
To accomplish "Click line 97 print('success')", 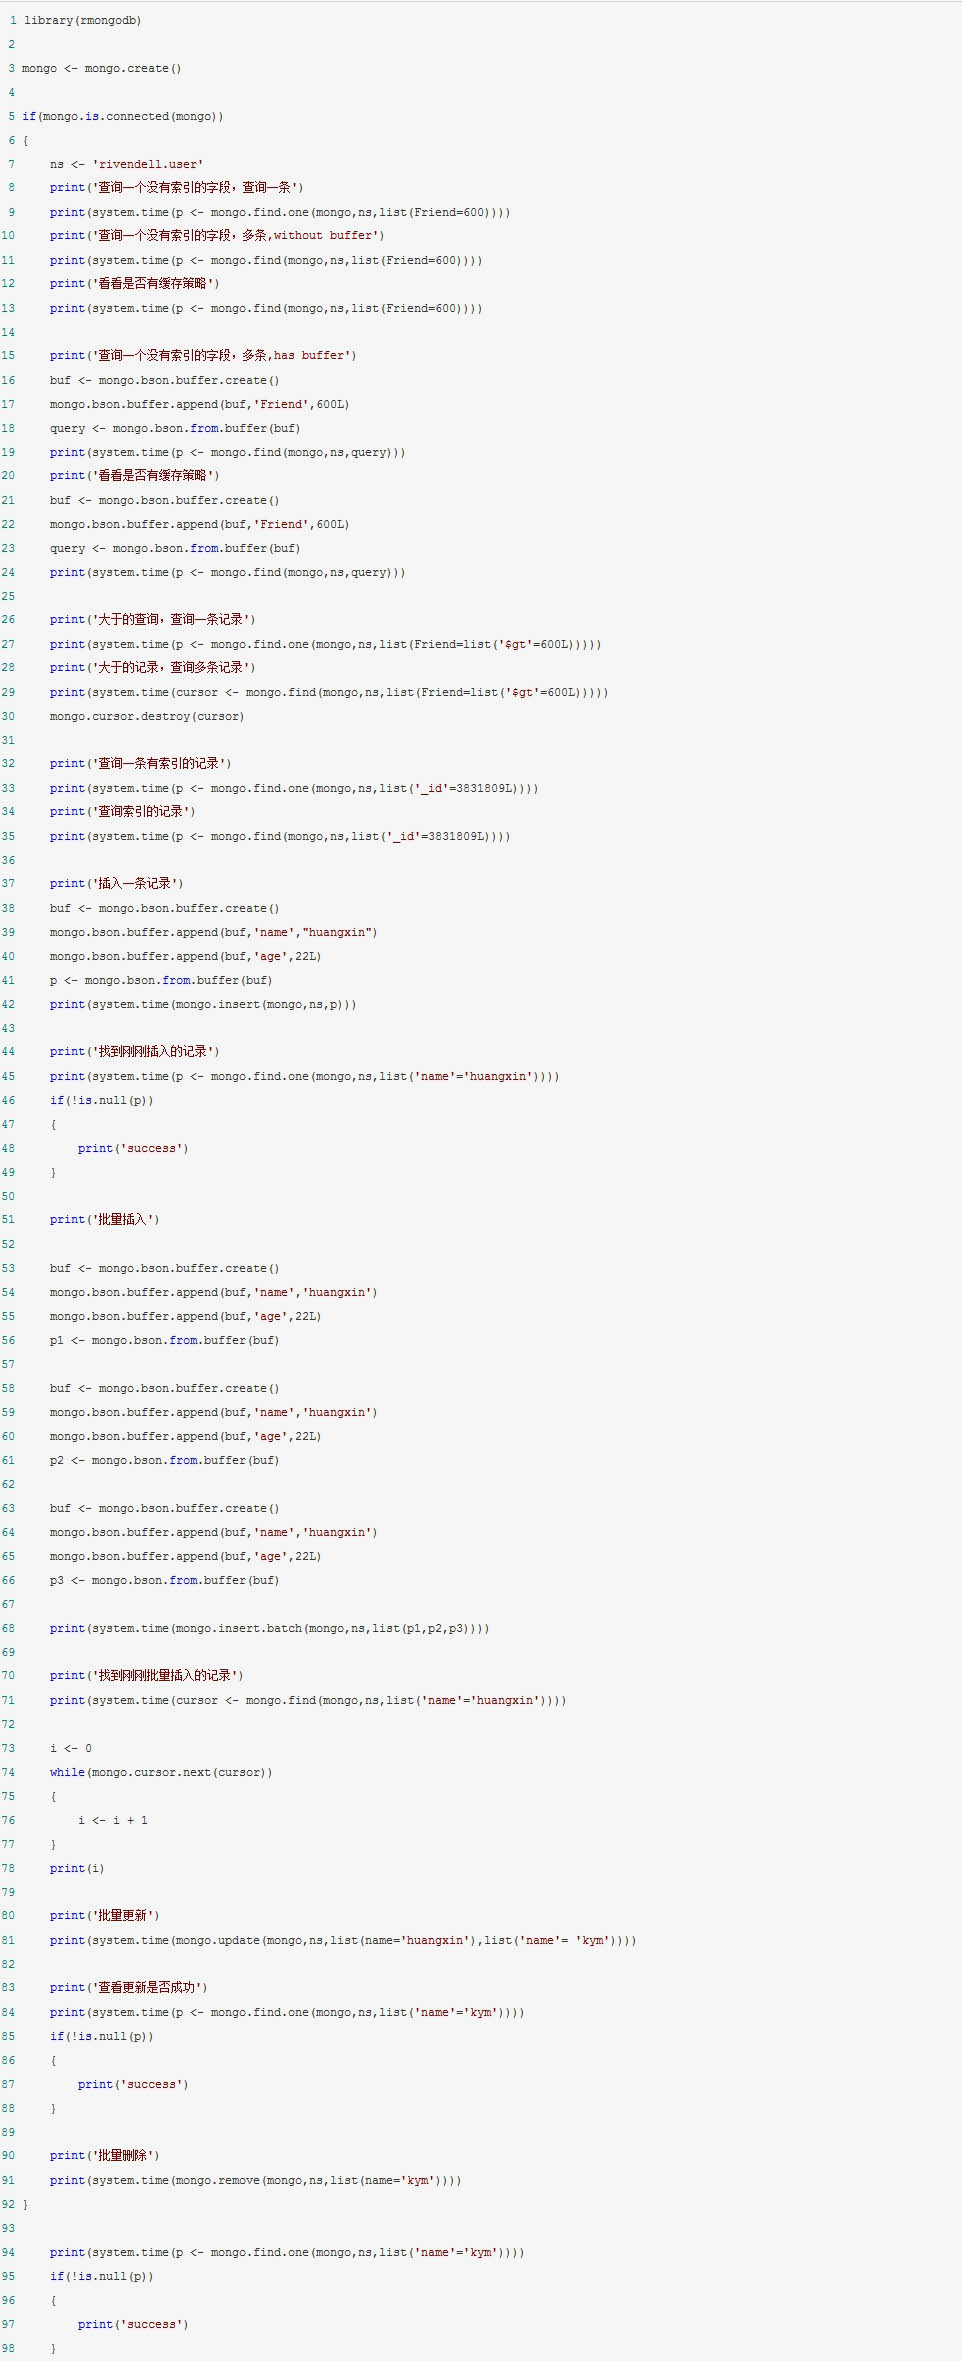I will 133,2324.
